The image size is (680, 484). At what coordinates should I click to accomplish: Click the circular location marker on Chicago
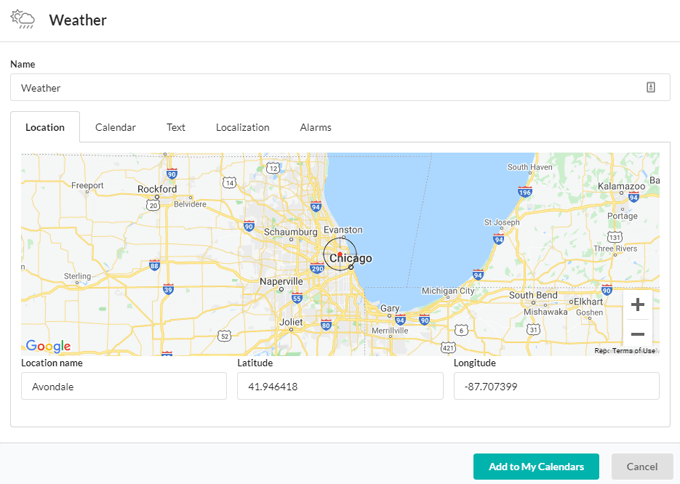click(x=340, y=254)
